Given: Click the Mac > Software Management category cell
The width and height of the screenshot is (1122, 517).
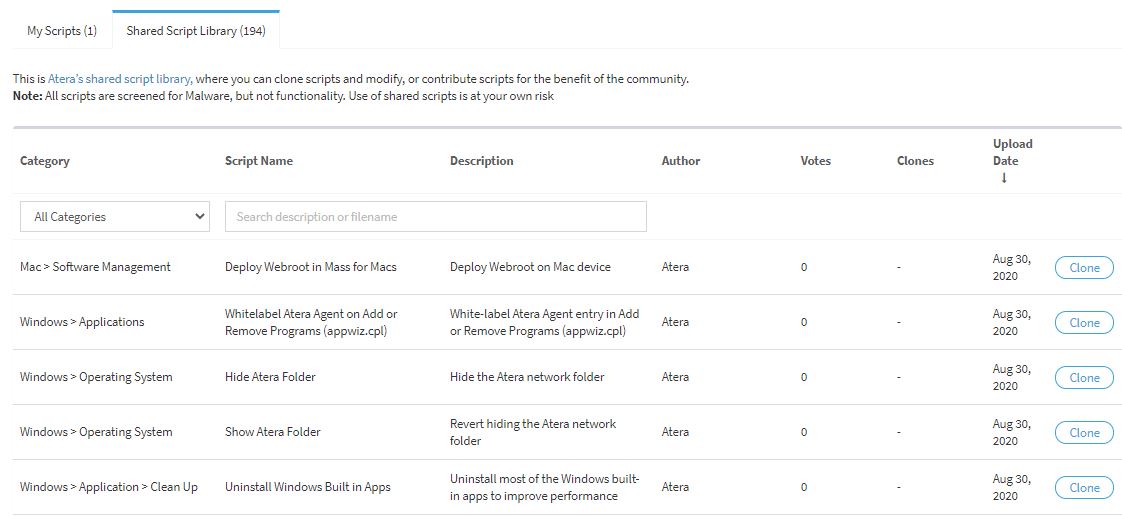Looking at the screenshot, I should 95,267.
